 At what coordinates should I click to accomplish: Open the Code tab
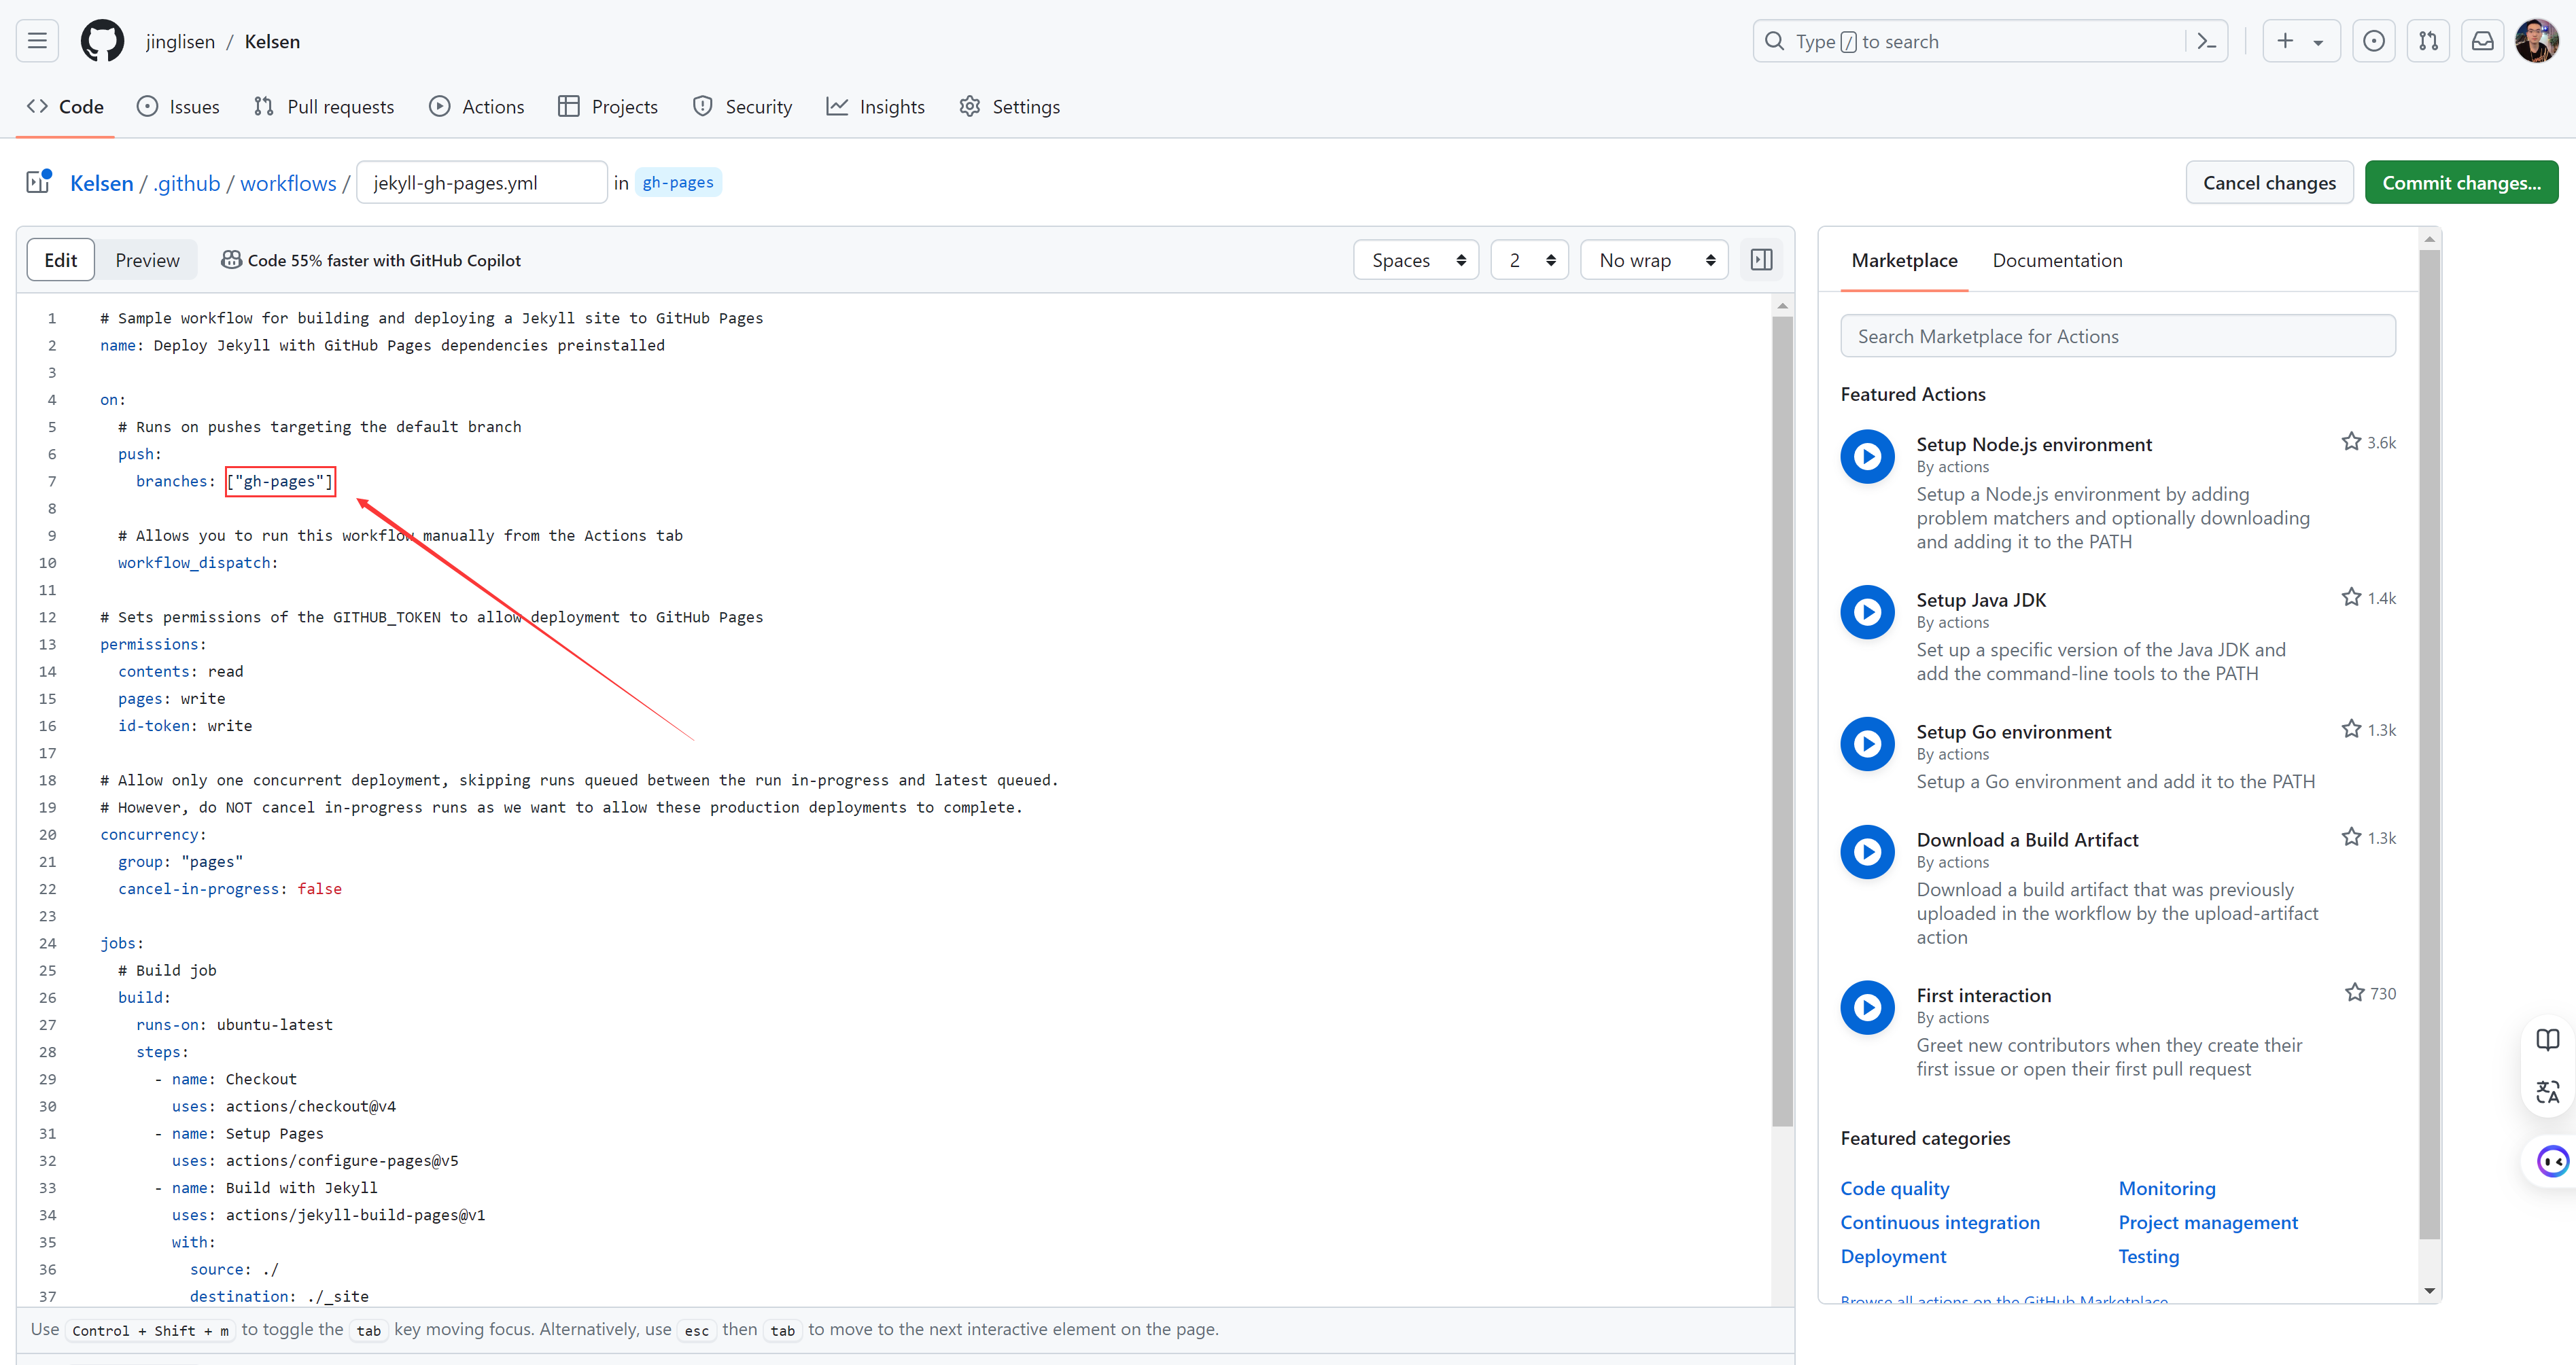tap(66, 106)
